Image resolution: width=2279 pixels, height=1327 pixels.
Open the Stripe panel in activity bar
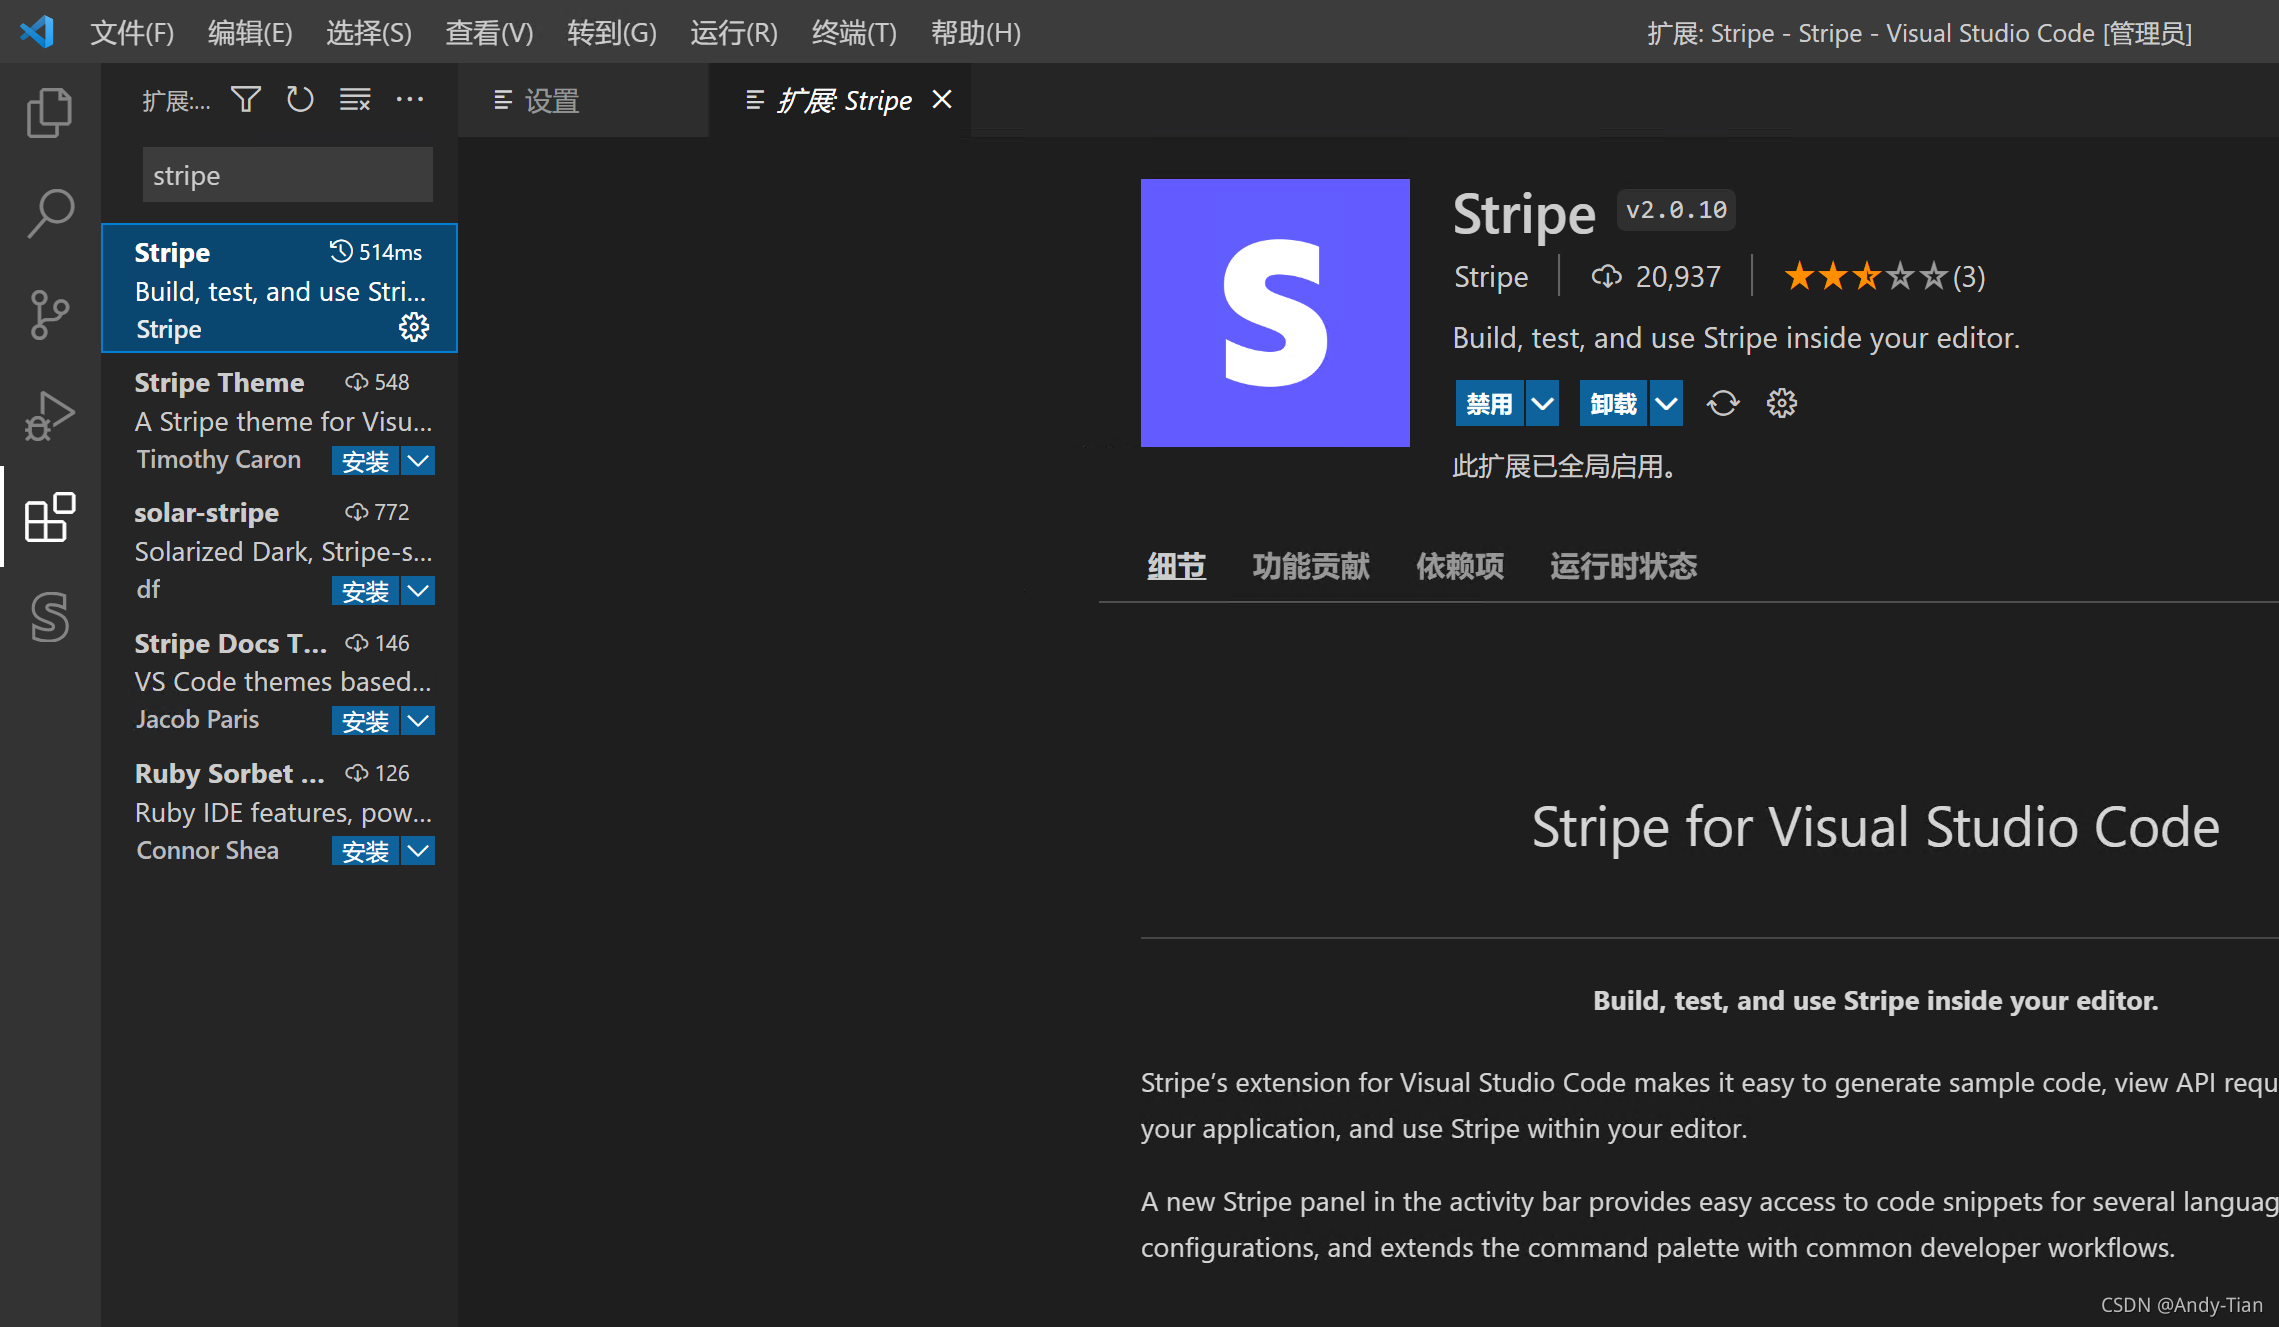49,617
